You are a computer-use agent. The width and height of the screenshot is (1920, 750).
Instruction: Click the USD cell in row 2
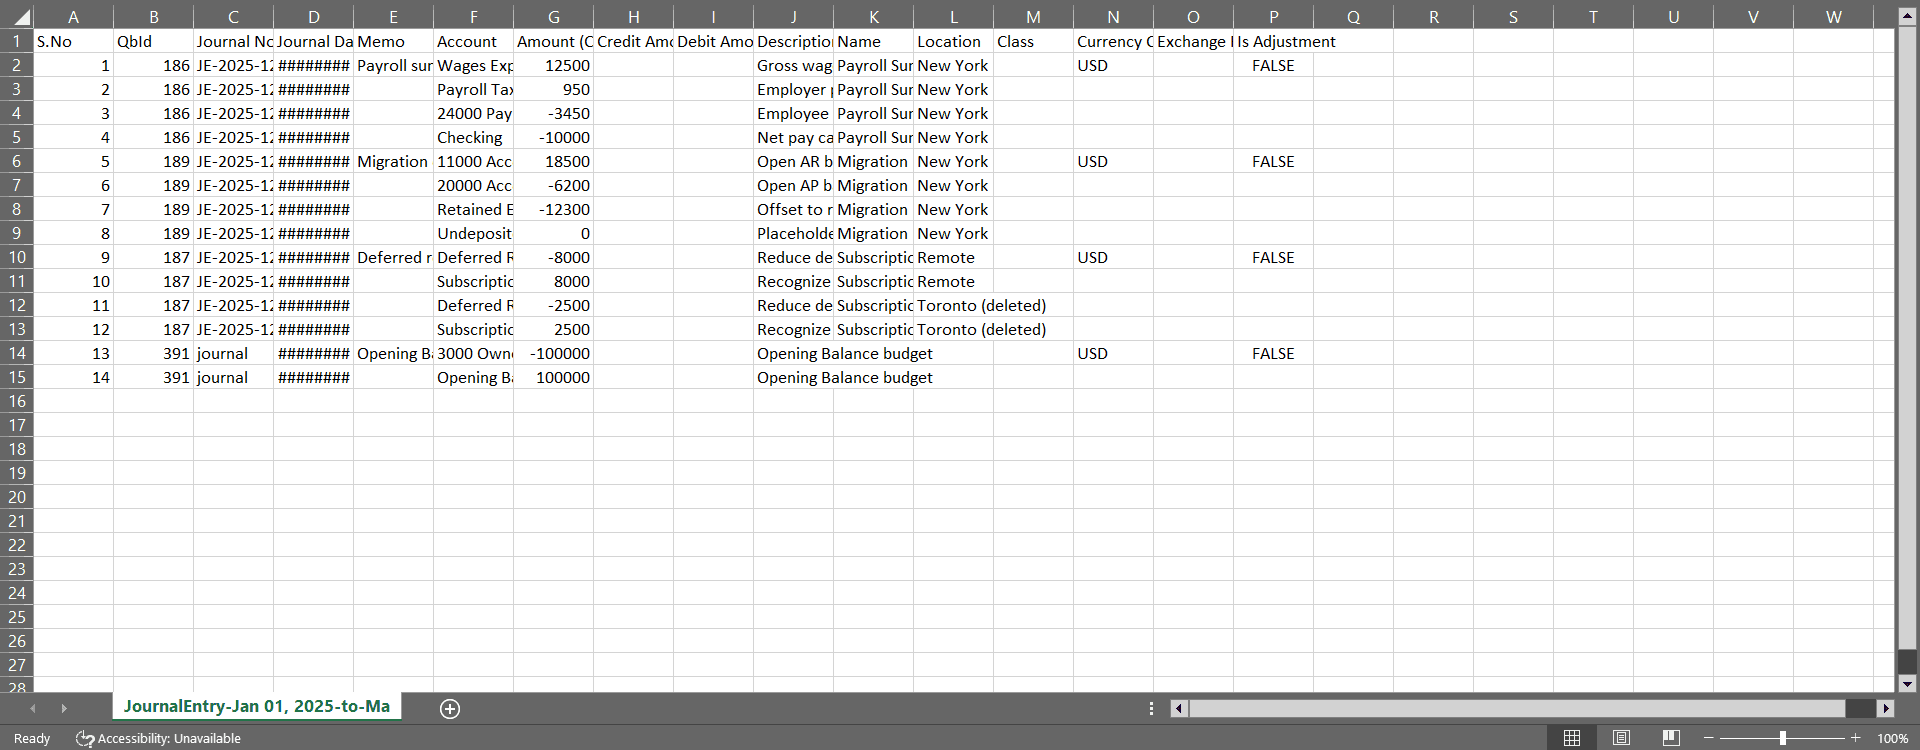[x=1113, y=65]
